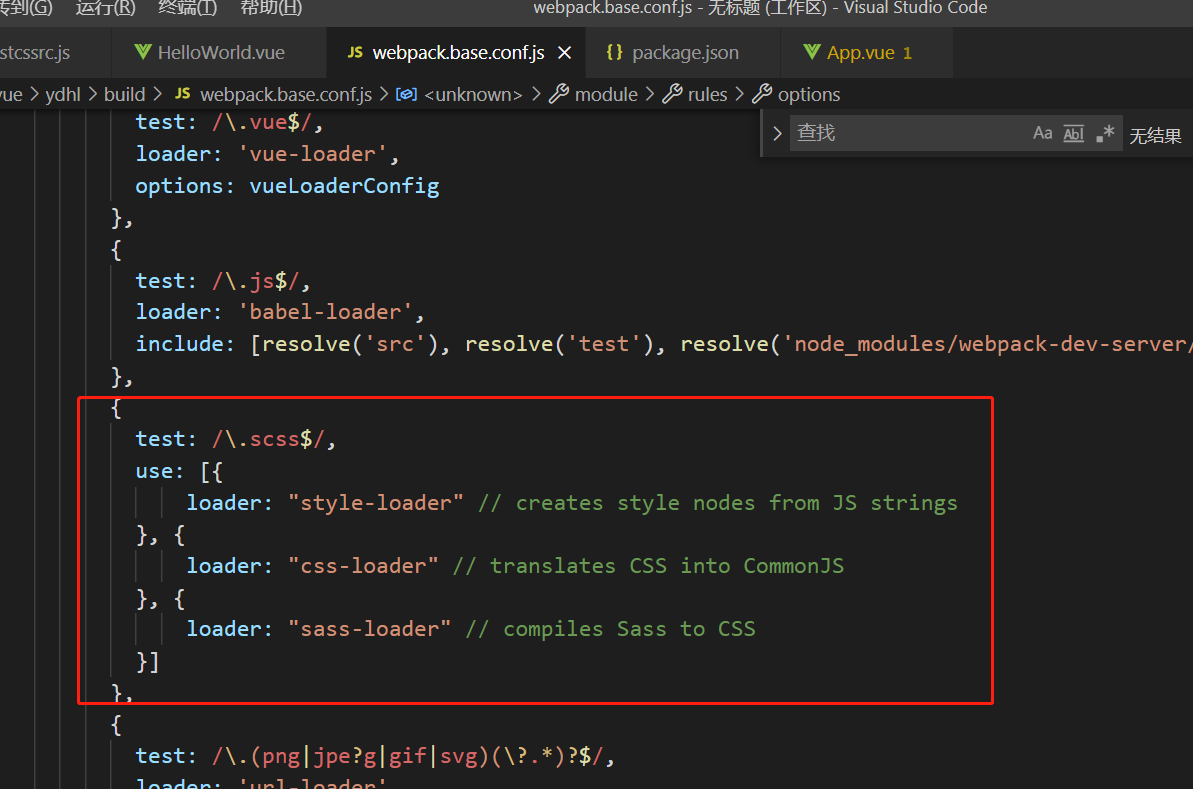The image size is (1193, 789).
Task: Click <unknown> breadcrumb symbol
Action: point(473,94)
